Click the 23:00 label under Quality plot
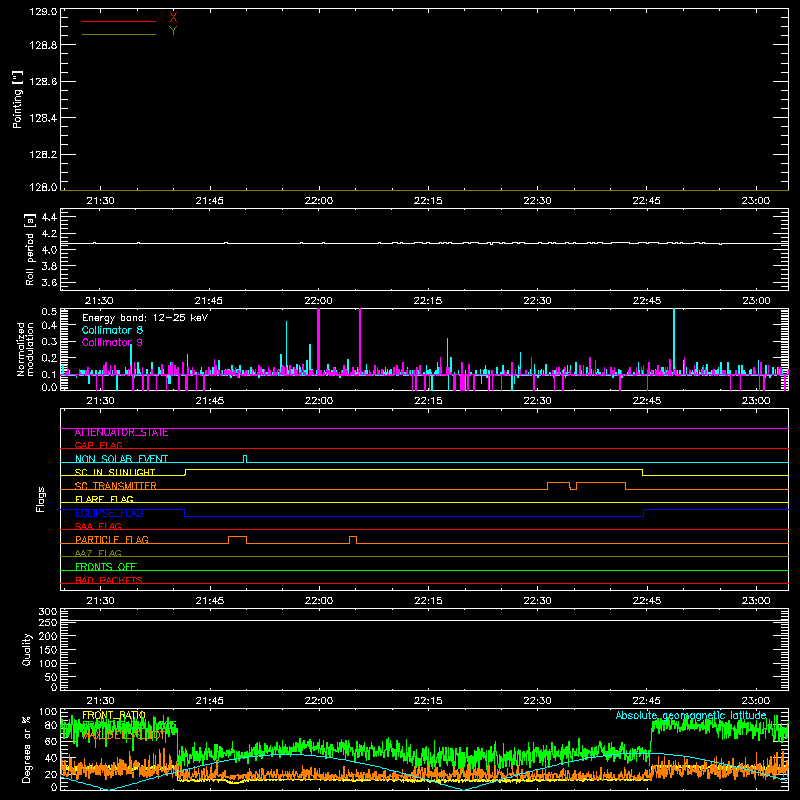 coord(756,701)
